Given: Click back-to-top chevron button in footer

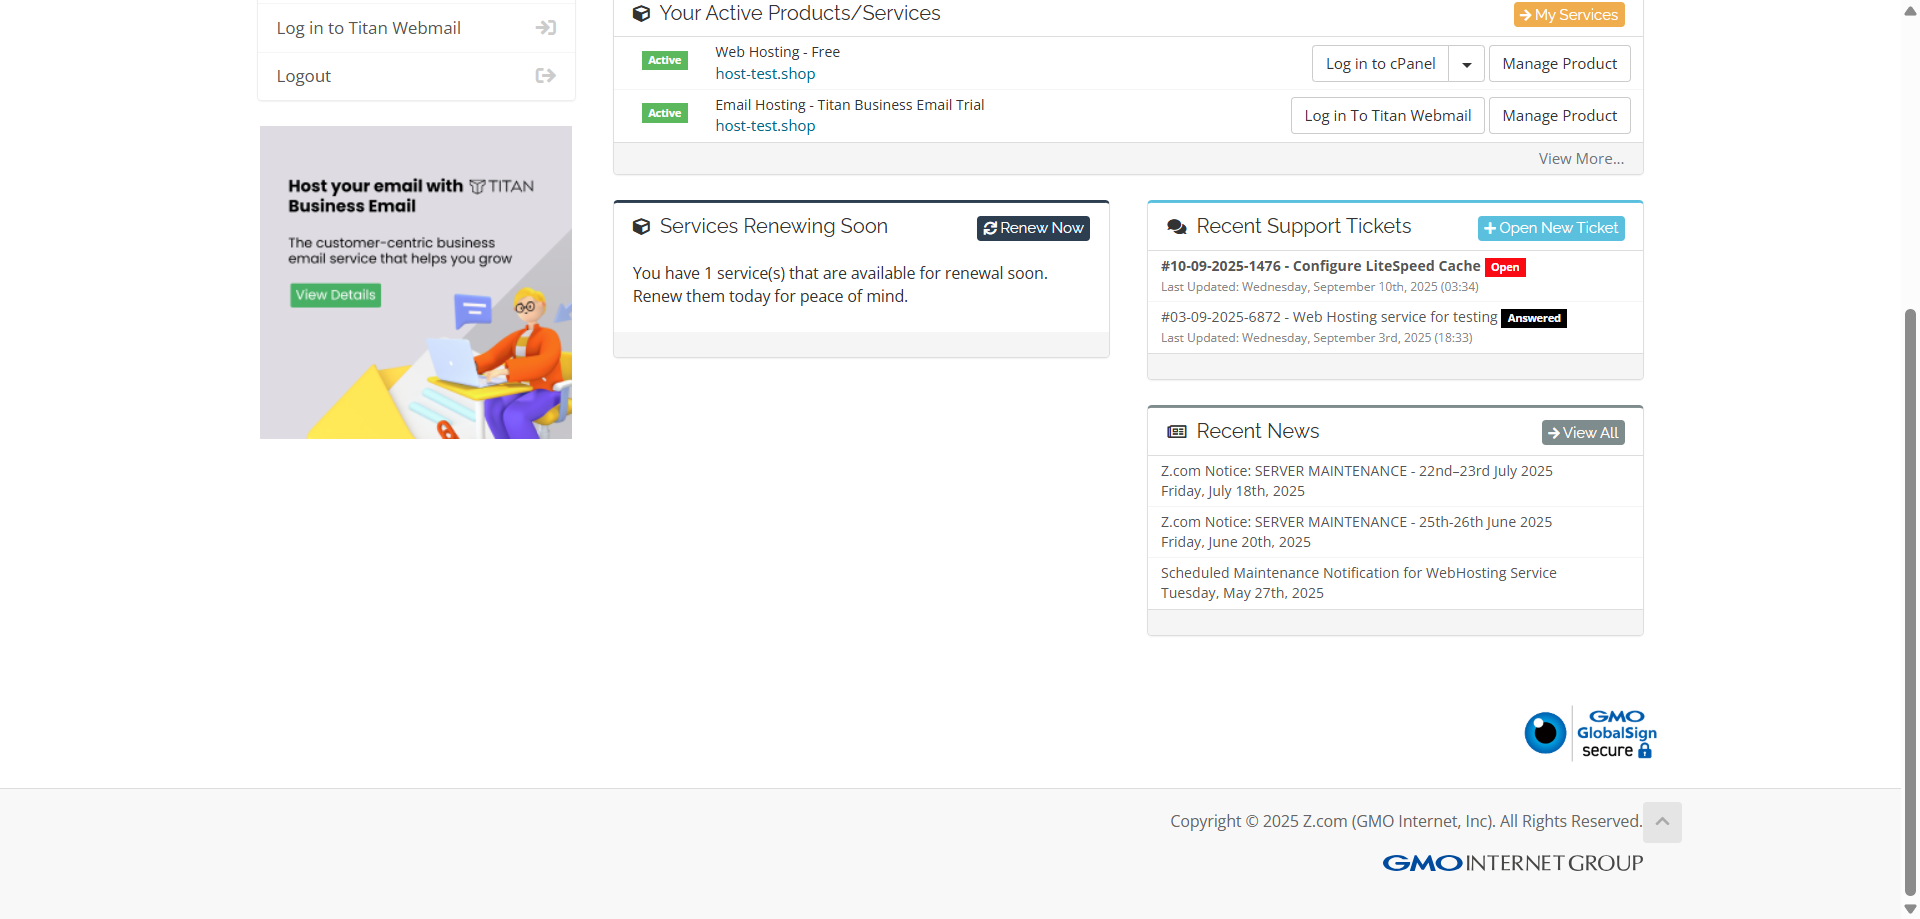Looking at the screenshot, I should coord(1662,822).
